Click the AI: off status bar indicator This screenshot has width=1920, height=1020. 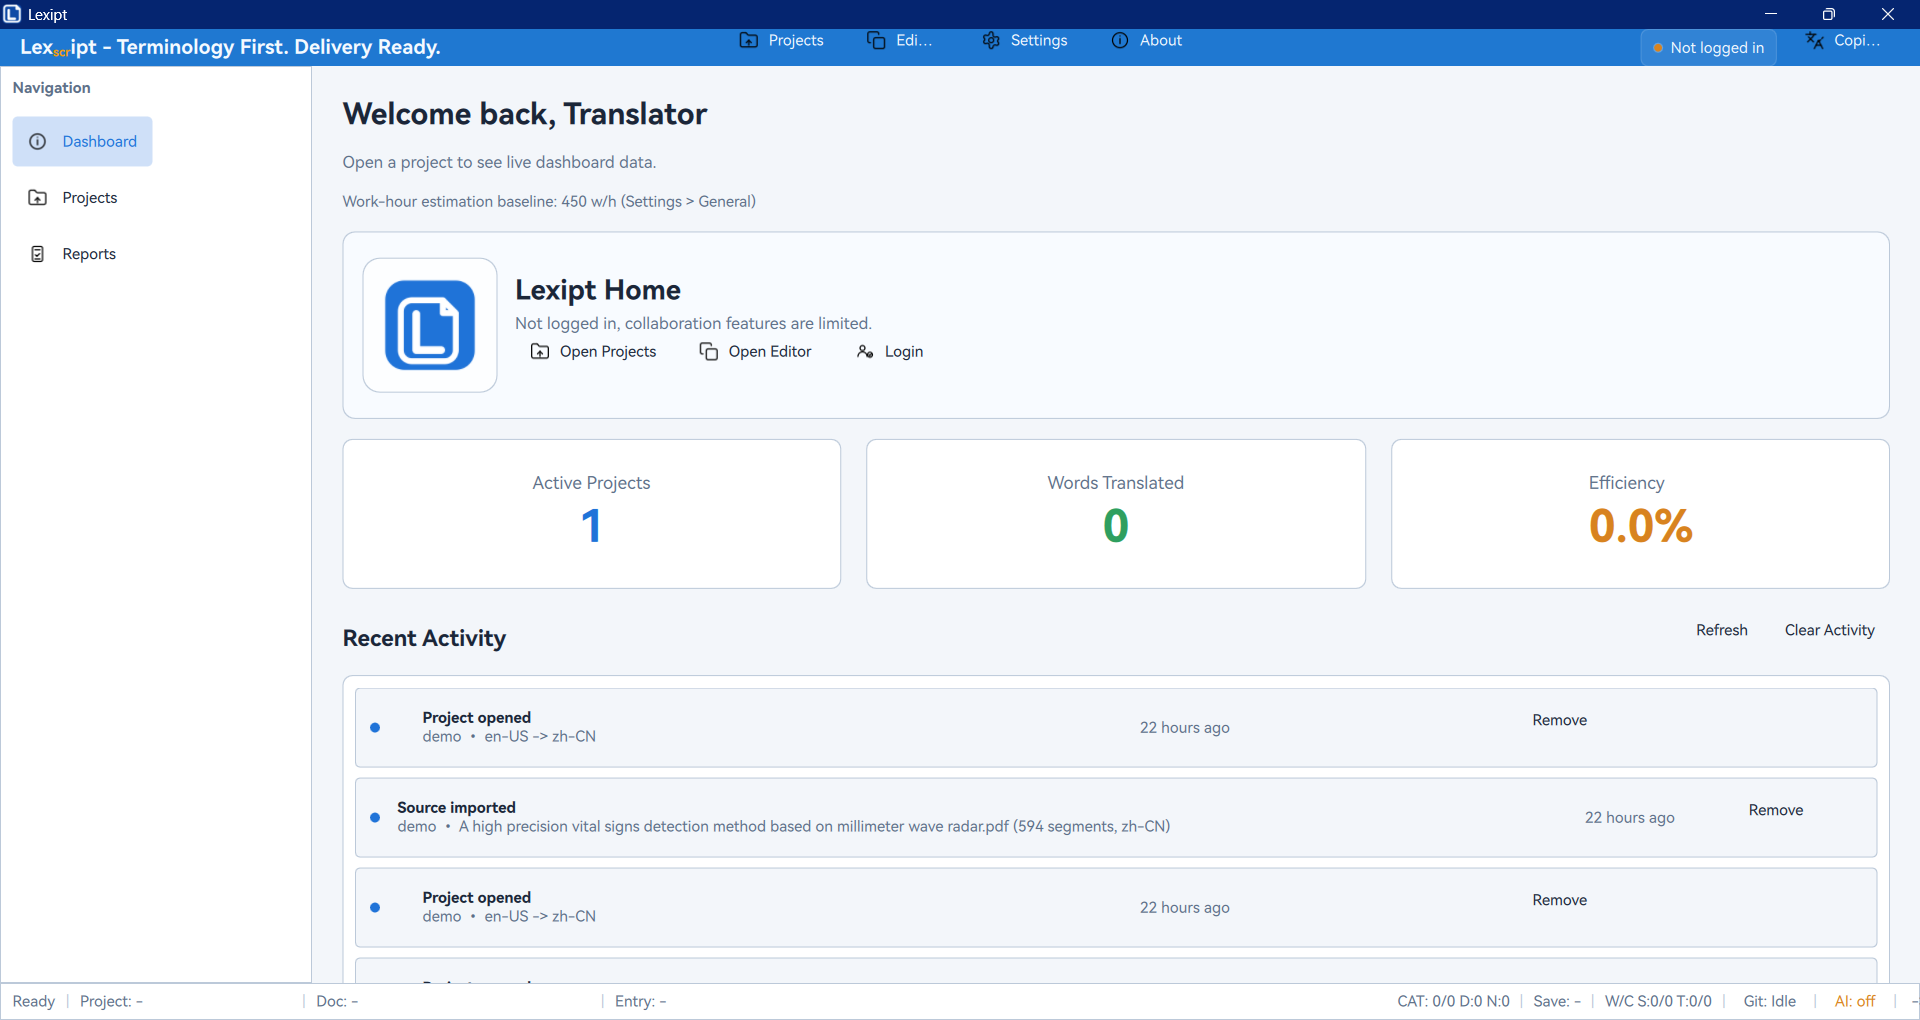(x=1854, y=1001)
